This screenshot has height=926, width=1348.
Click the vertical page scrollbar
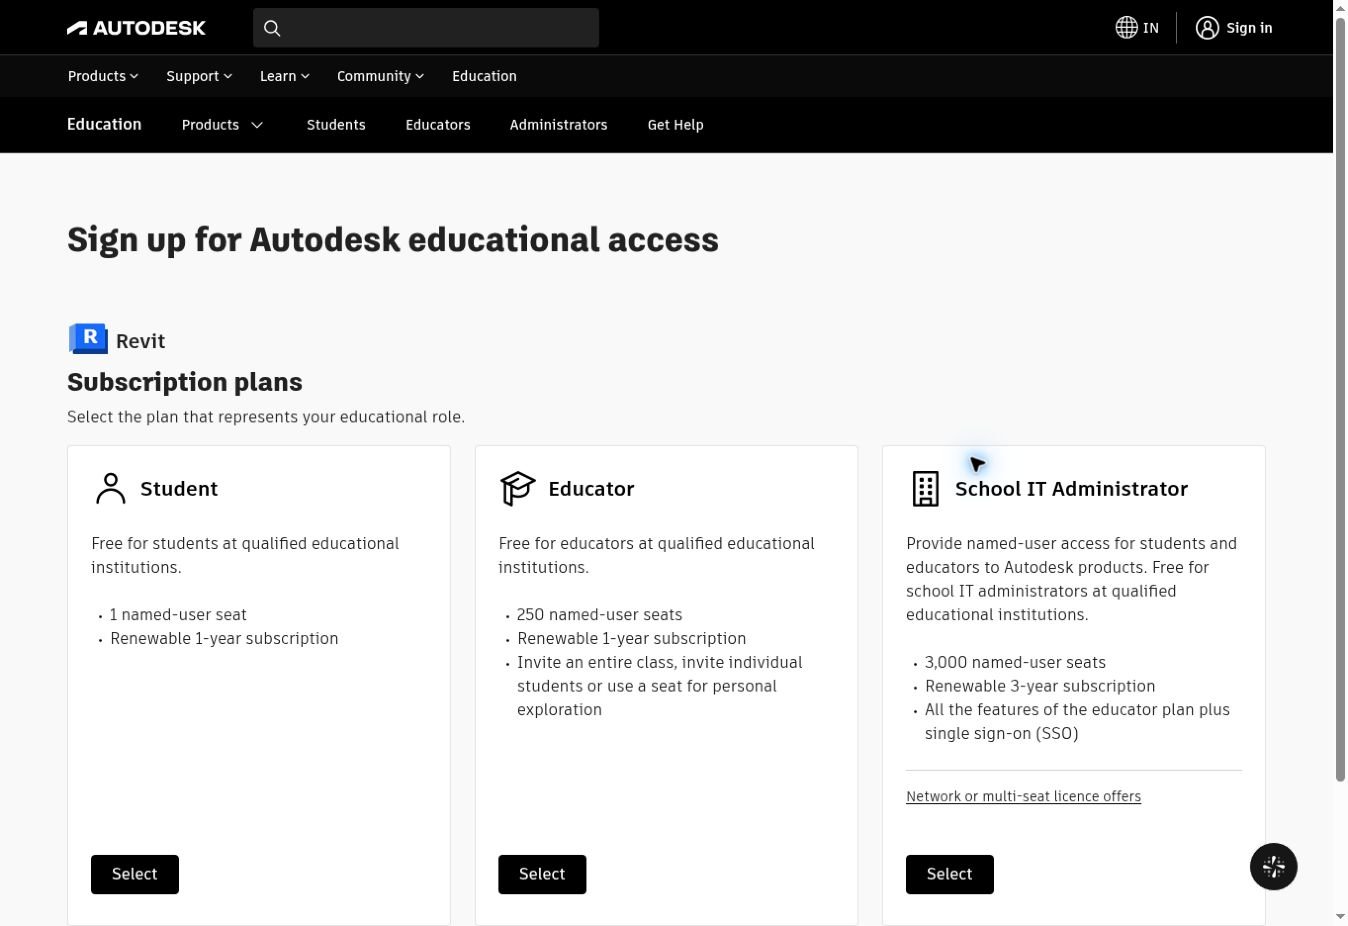[x=1341, y=400]
